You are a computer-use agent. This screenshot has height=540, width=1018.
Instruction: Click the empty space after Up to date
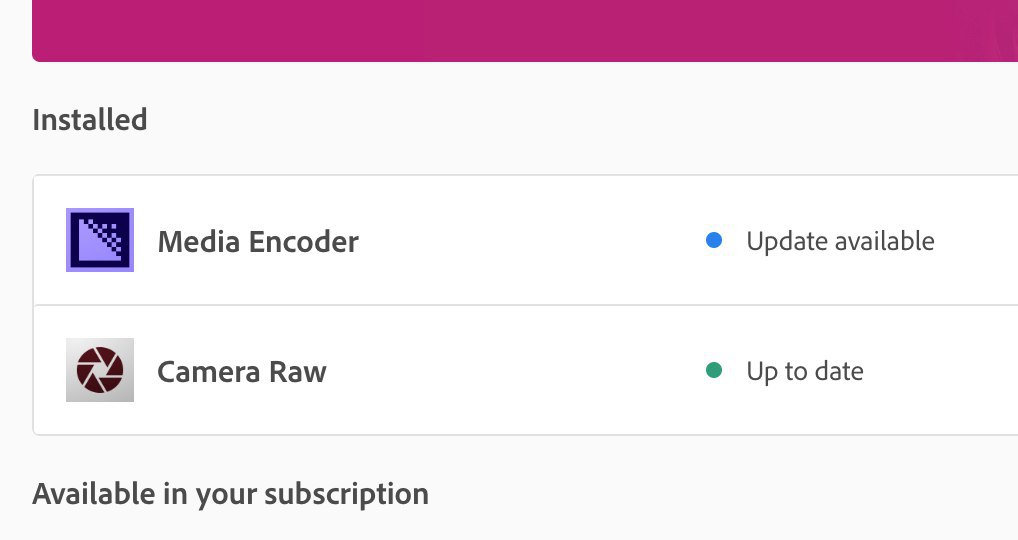[x=941, y=371]
